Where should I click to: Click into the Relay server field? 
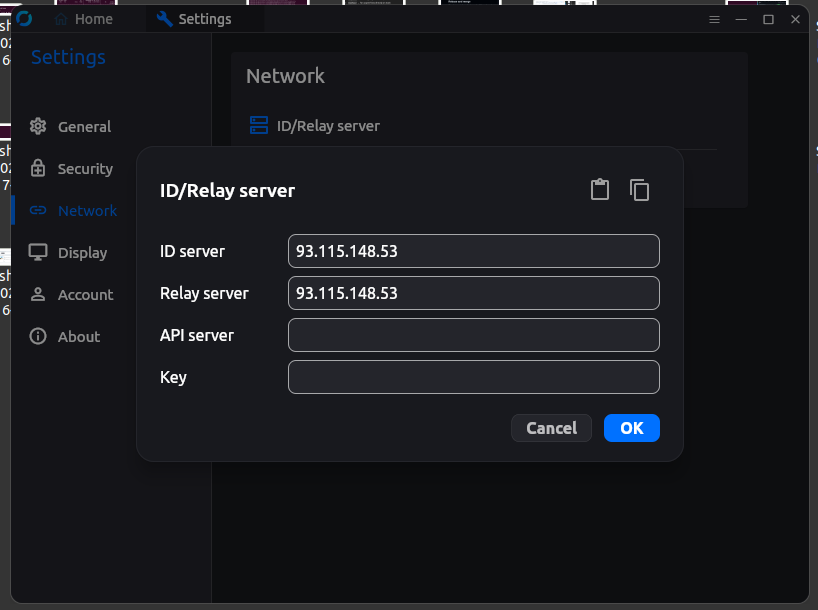[x=473, y=293]
